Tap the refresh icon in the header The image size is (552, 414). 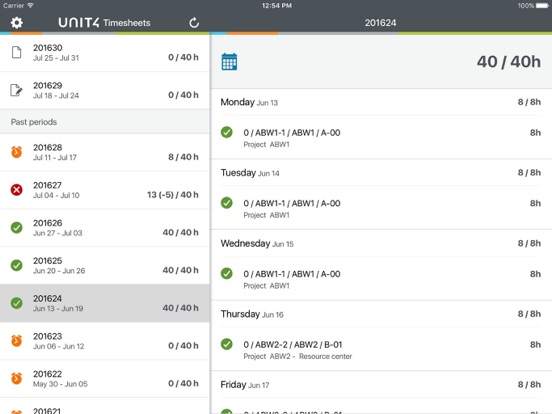(194, 23)
